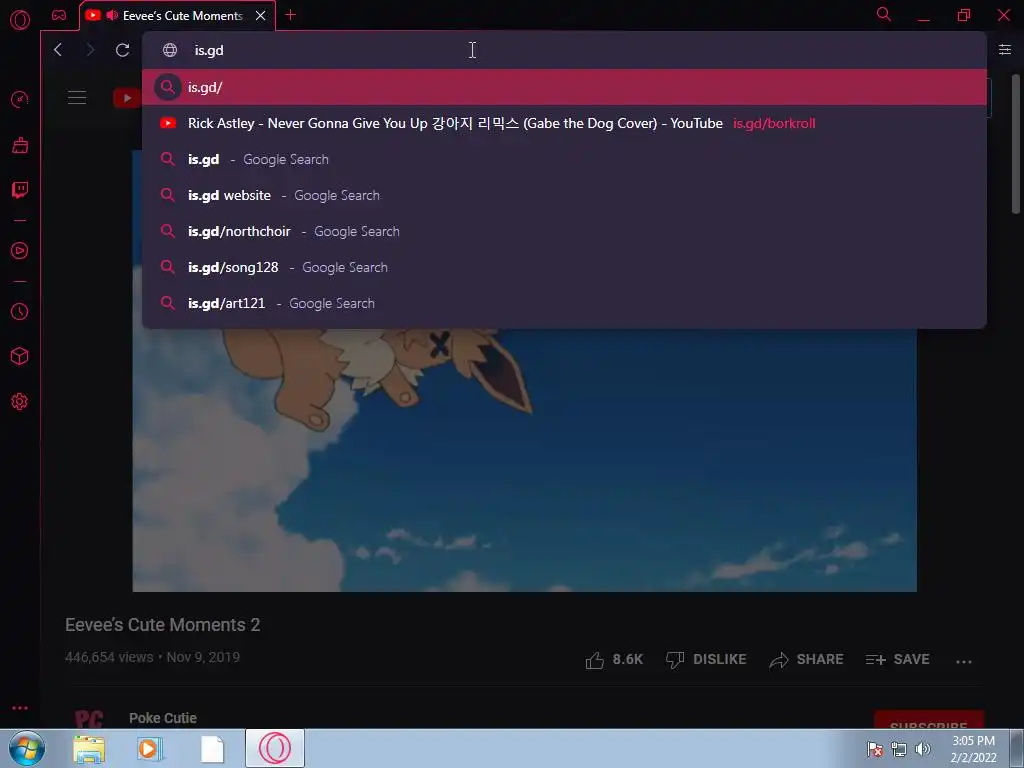Go back to previous page
The height and width of the screenshot is (768, 1024).
58,50
